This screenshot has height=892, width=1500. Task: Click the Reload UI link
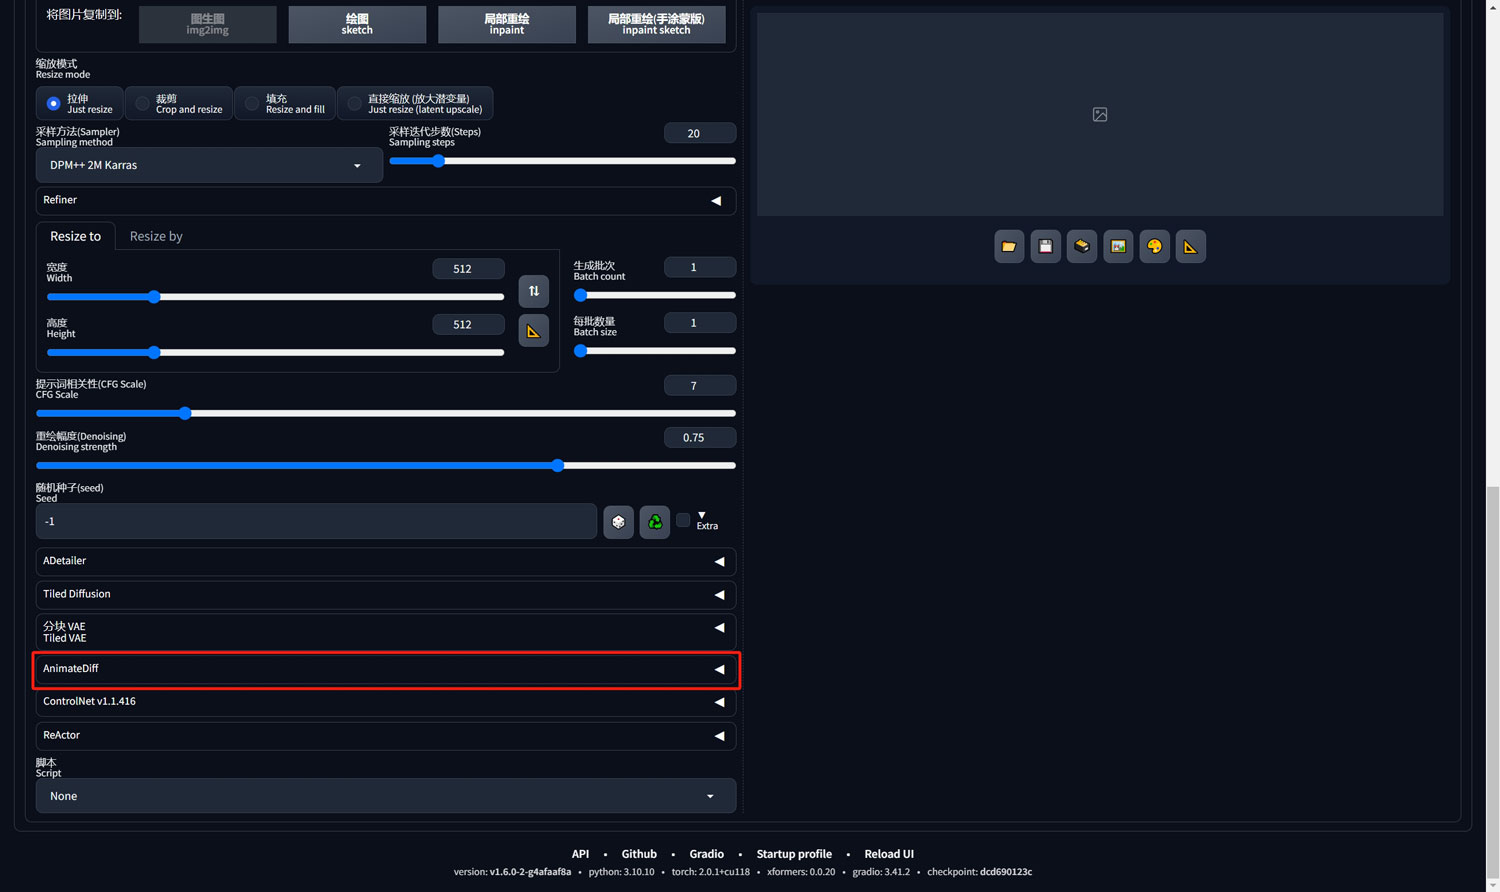[x=888, y=854]
